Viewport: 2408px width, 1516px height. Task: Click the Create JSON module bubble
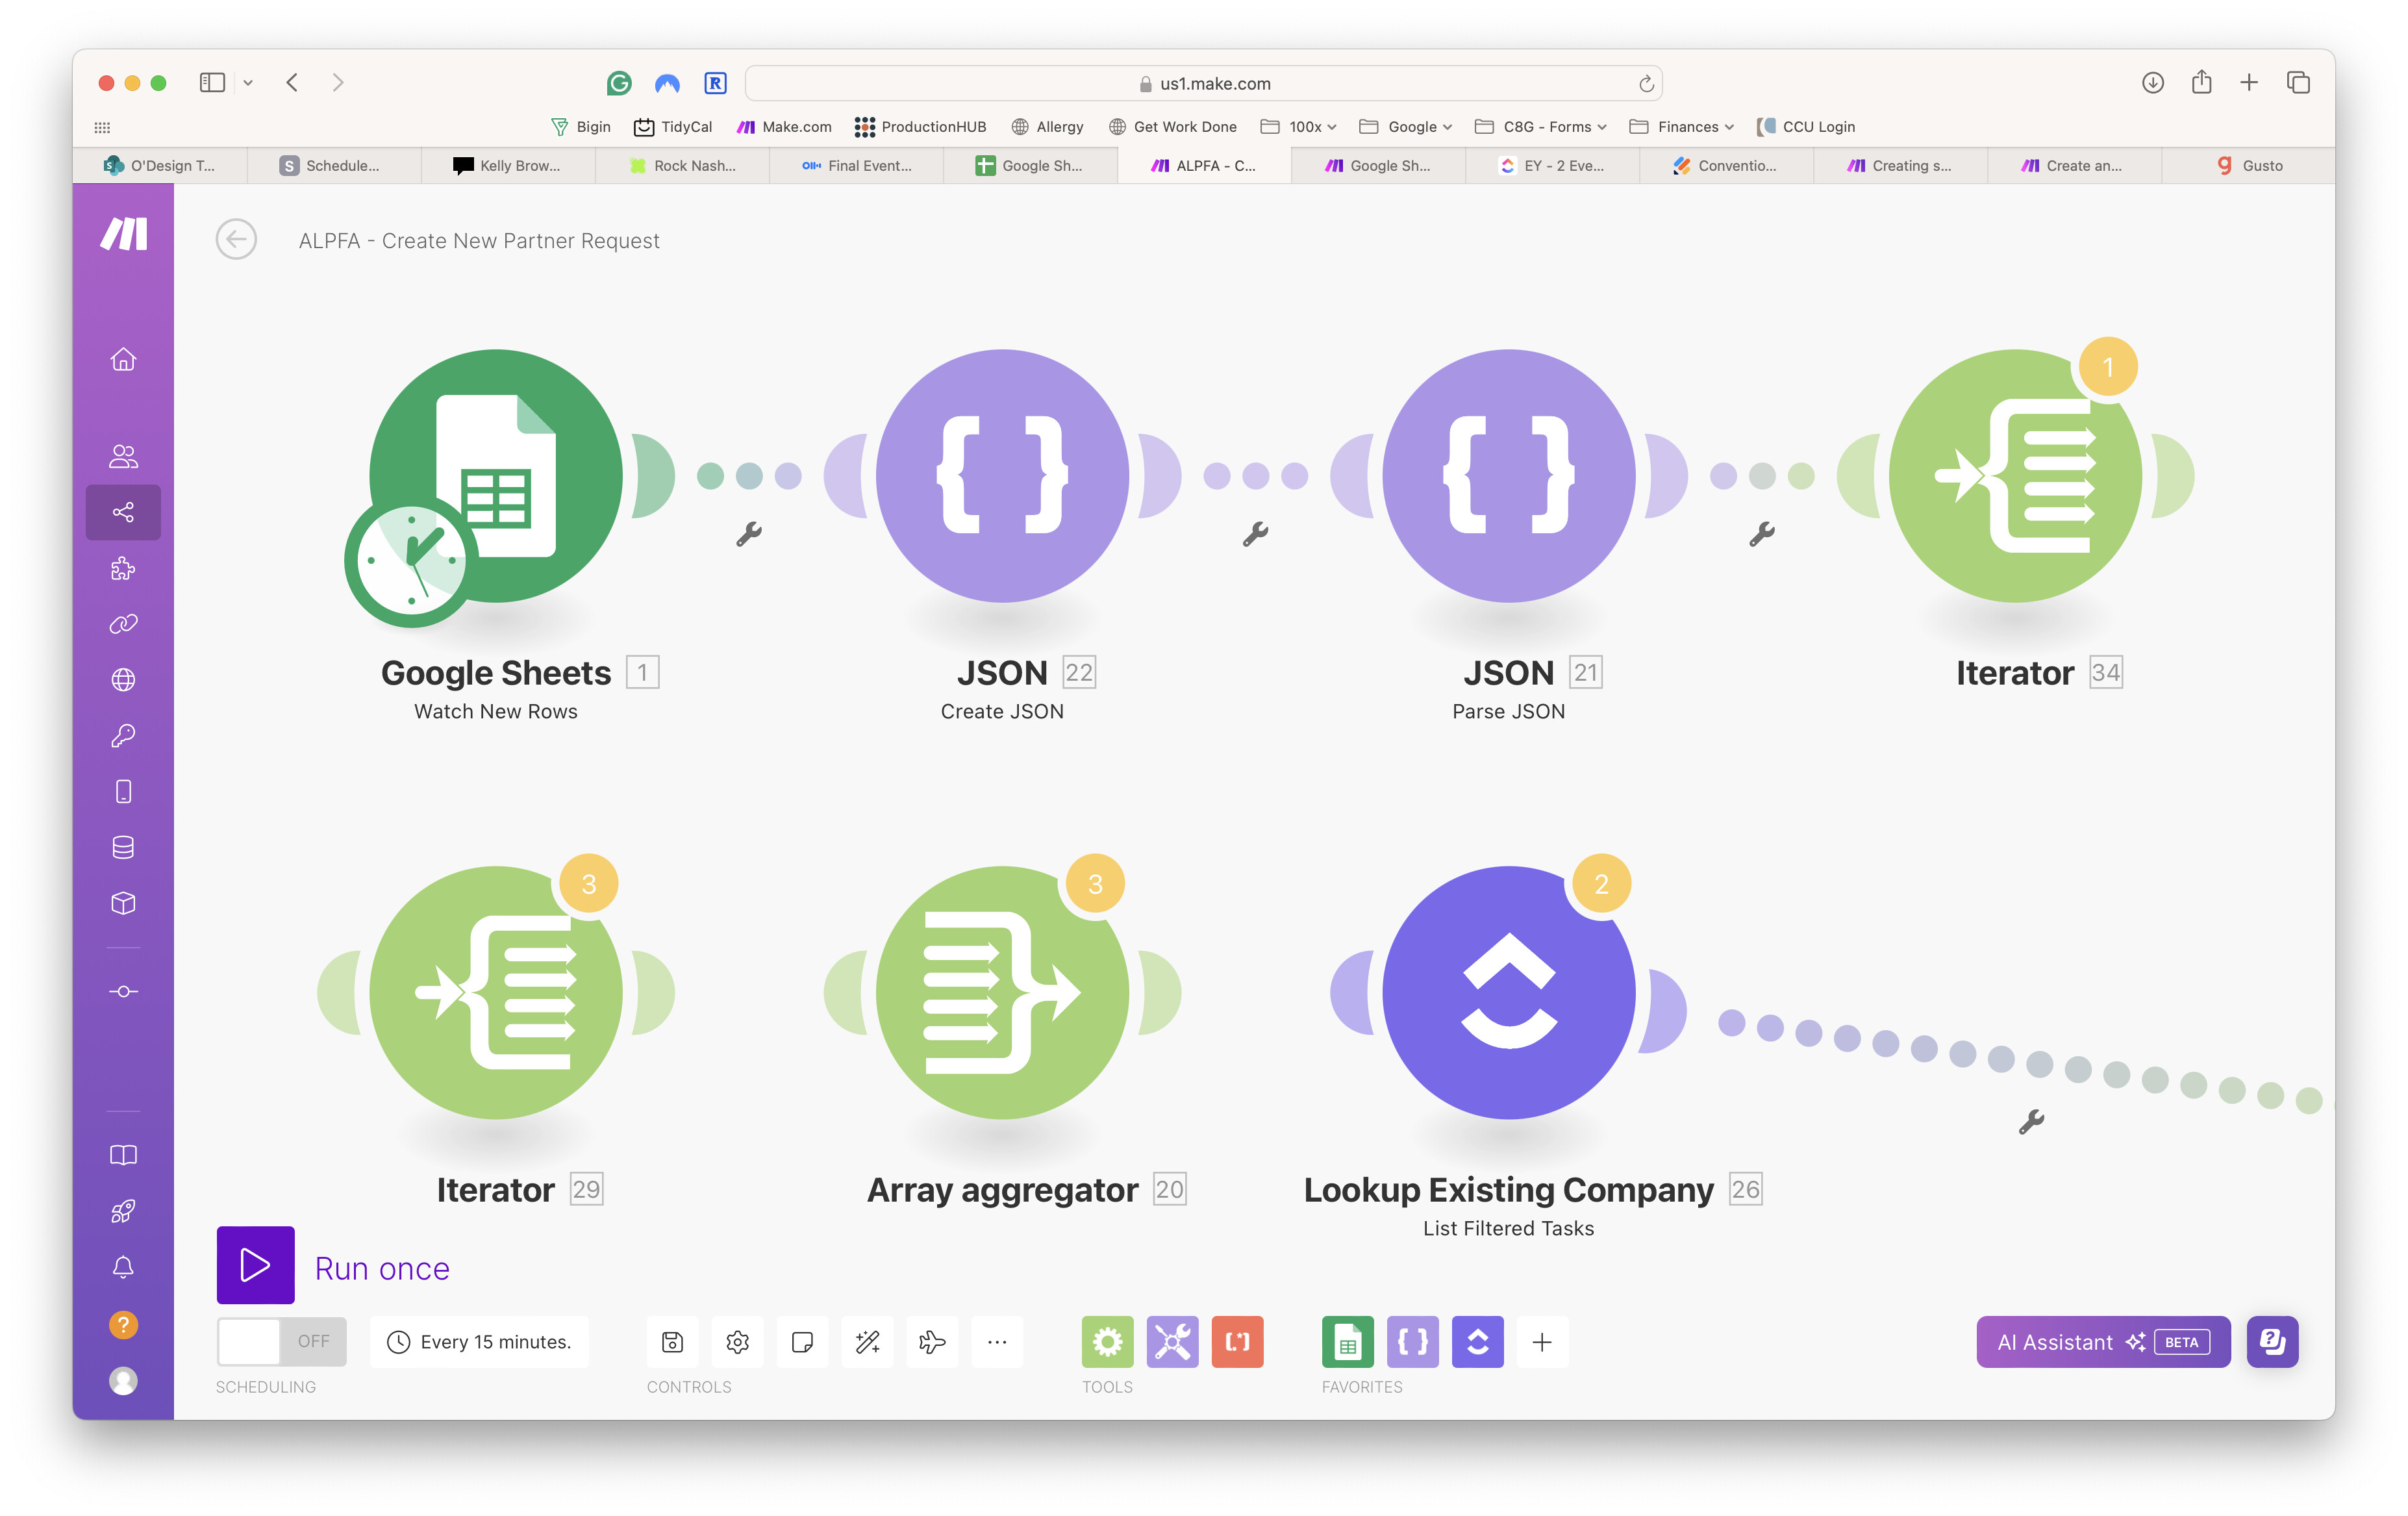point(1002,476)
